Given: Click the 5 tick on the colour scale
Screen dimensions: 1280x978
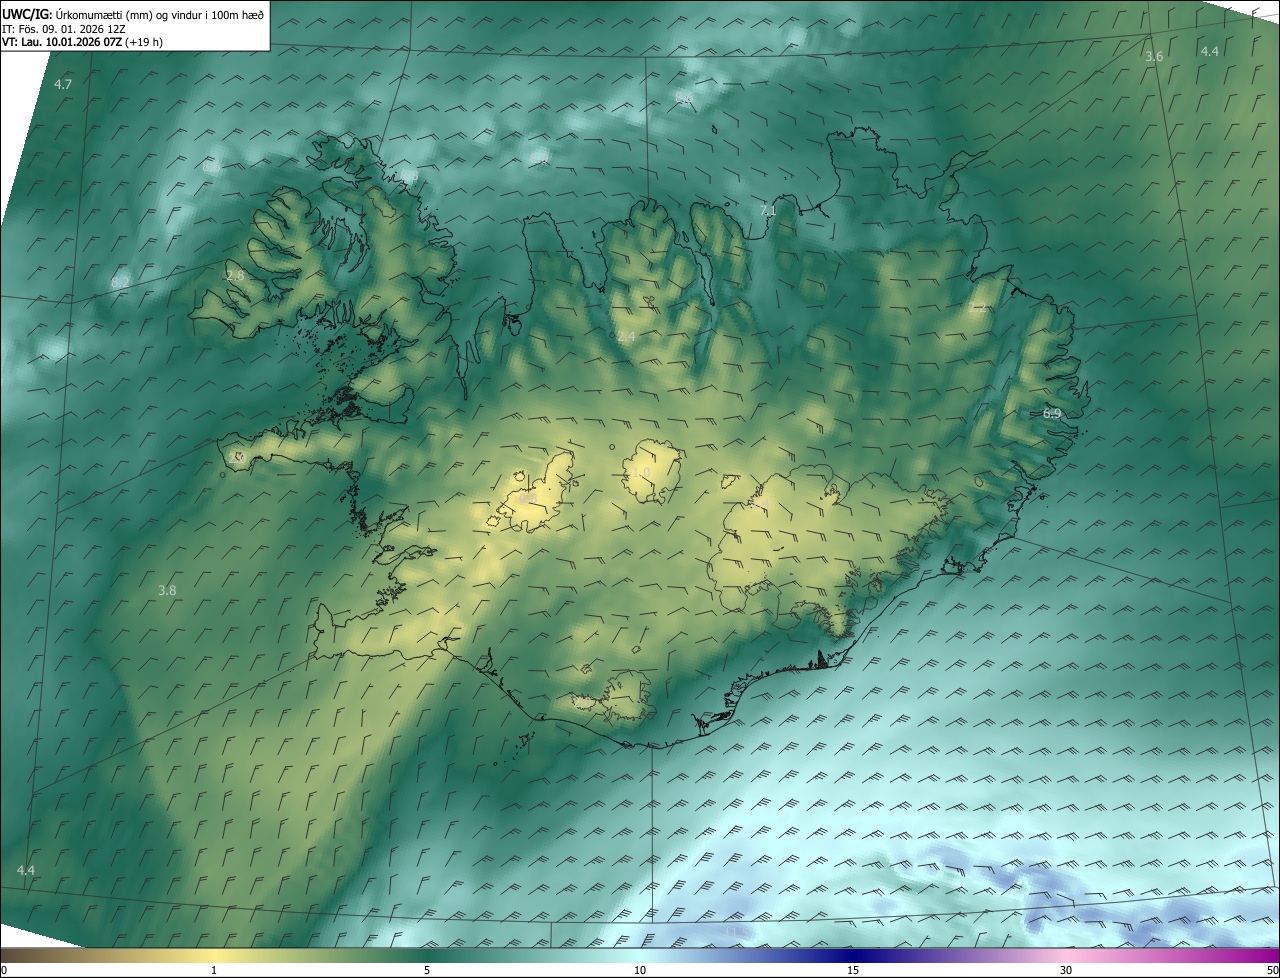Looking at the screenshot, I should (x=427, y=970).
